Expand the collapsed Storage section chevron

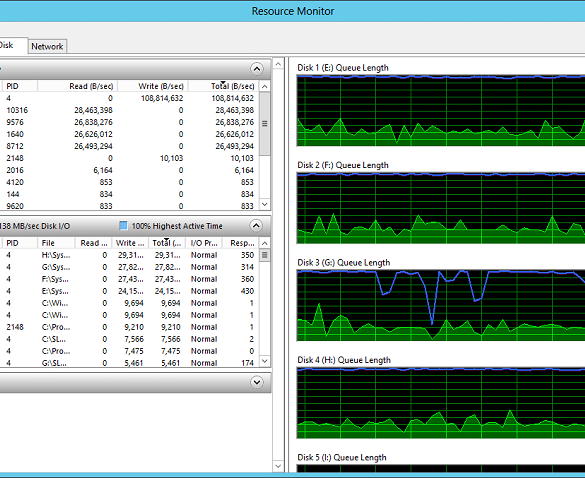[257, 382]
